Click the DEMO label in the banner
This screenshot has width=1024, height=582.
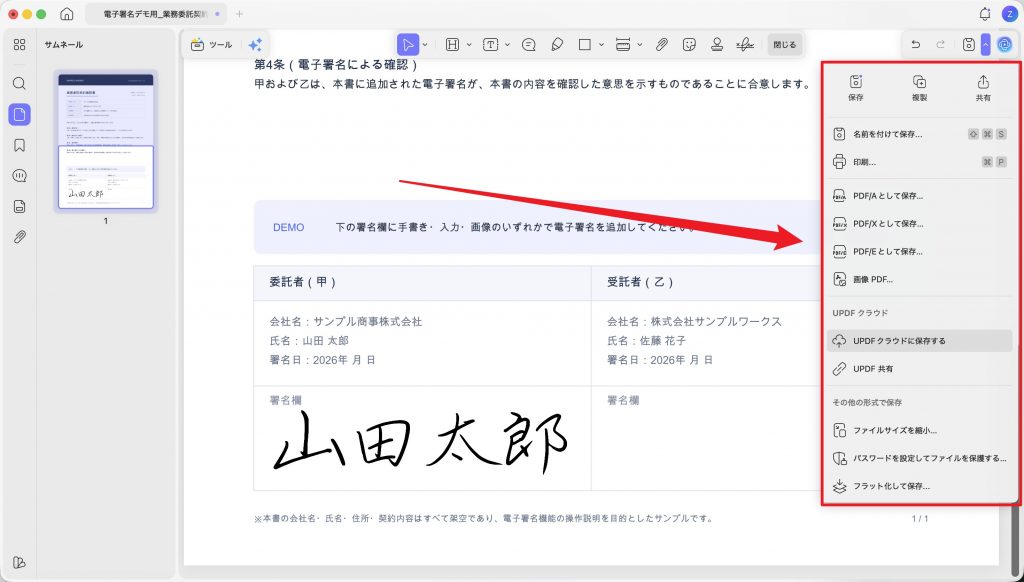(x=289, y=227)
